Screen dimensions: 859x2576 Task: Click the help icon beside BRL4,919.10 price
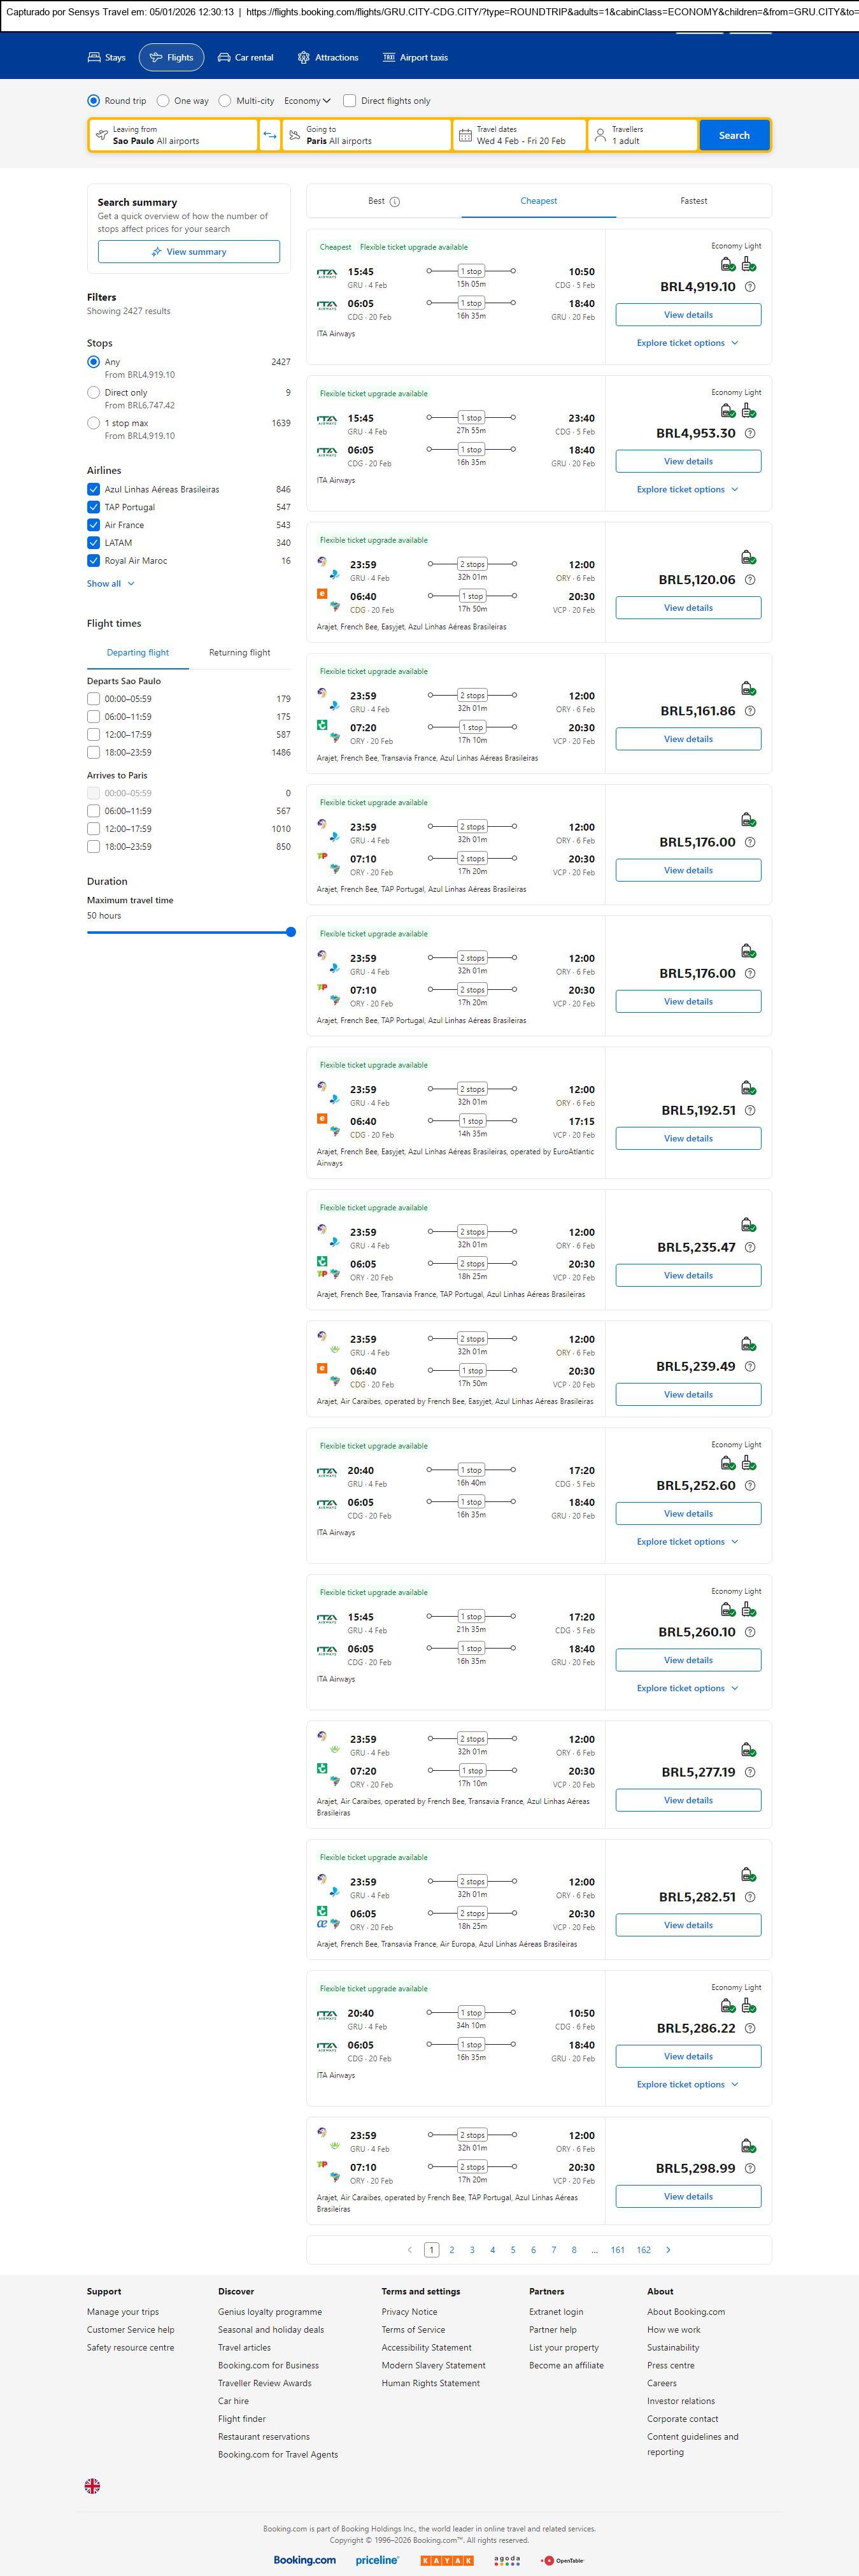pyautogui.click(x=750, y=287)
